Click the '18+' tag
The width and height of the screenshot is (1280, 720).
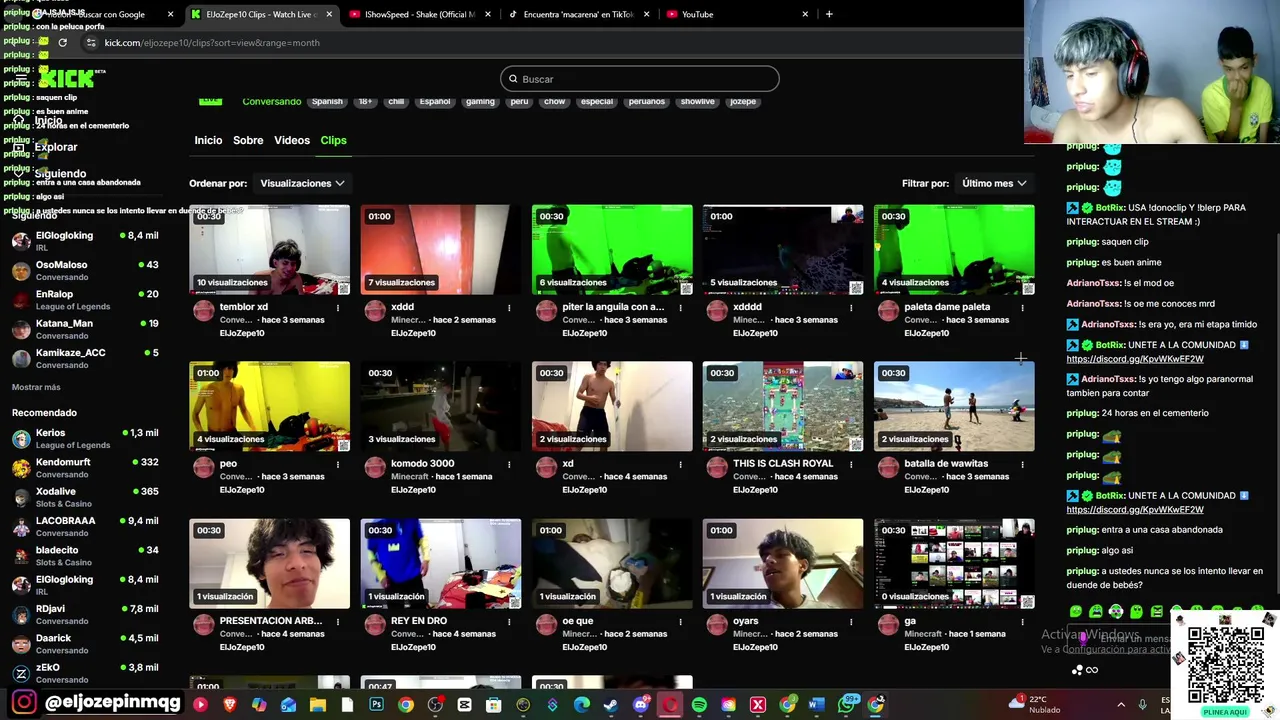click(365, 101)
